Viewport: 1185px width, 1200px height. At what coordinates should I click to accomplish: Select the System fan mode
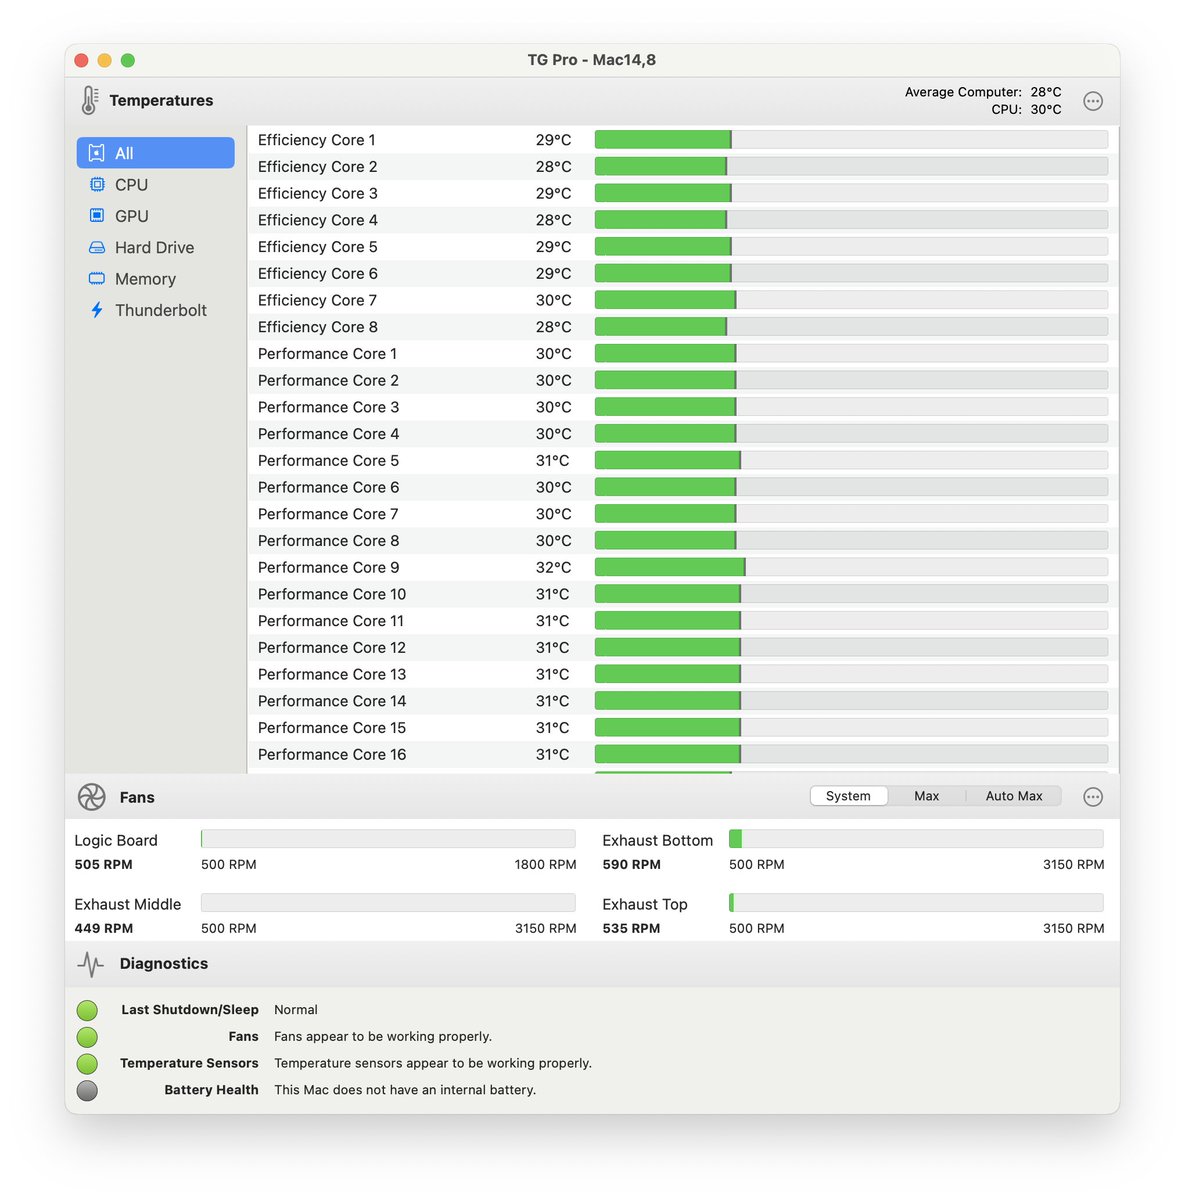coord(848,796)
